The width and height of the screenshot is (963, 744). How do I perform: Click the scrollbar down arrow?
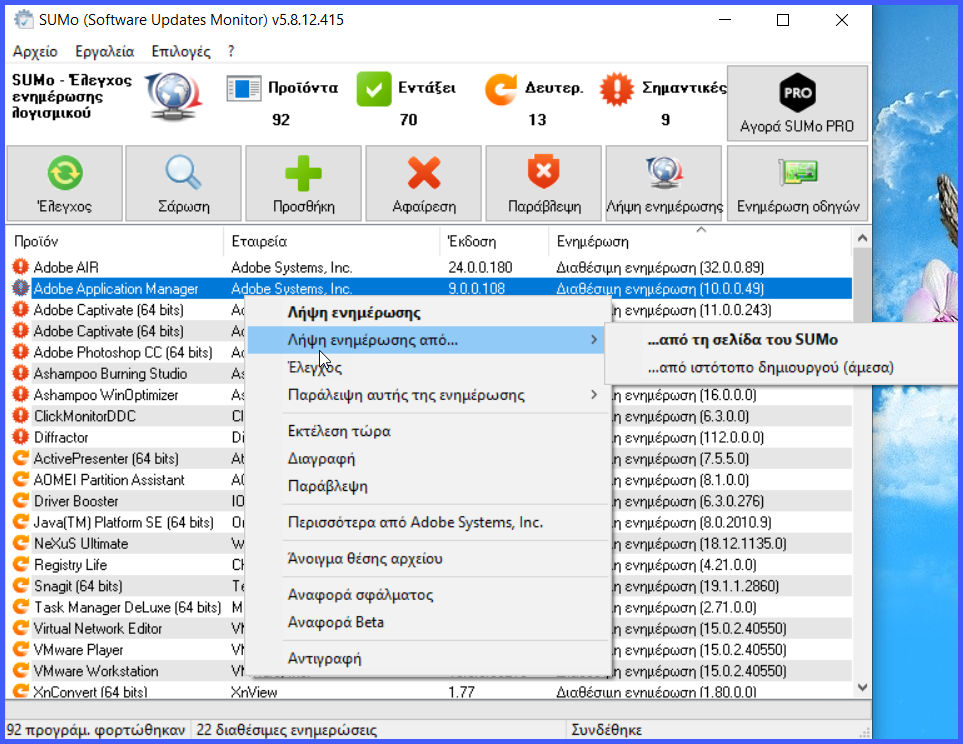[x=862, y=687]
